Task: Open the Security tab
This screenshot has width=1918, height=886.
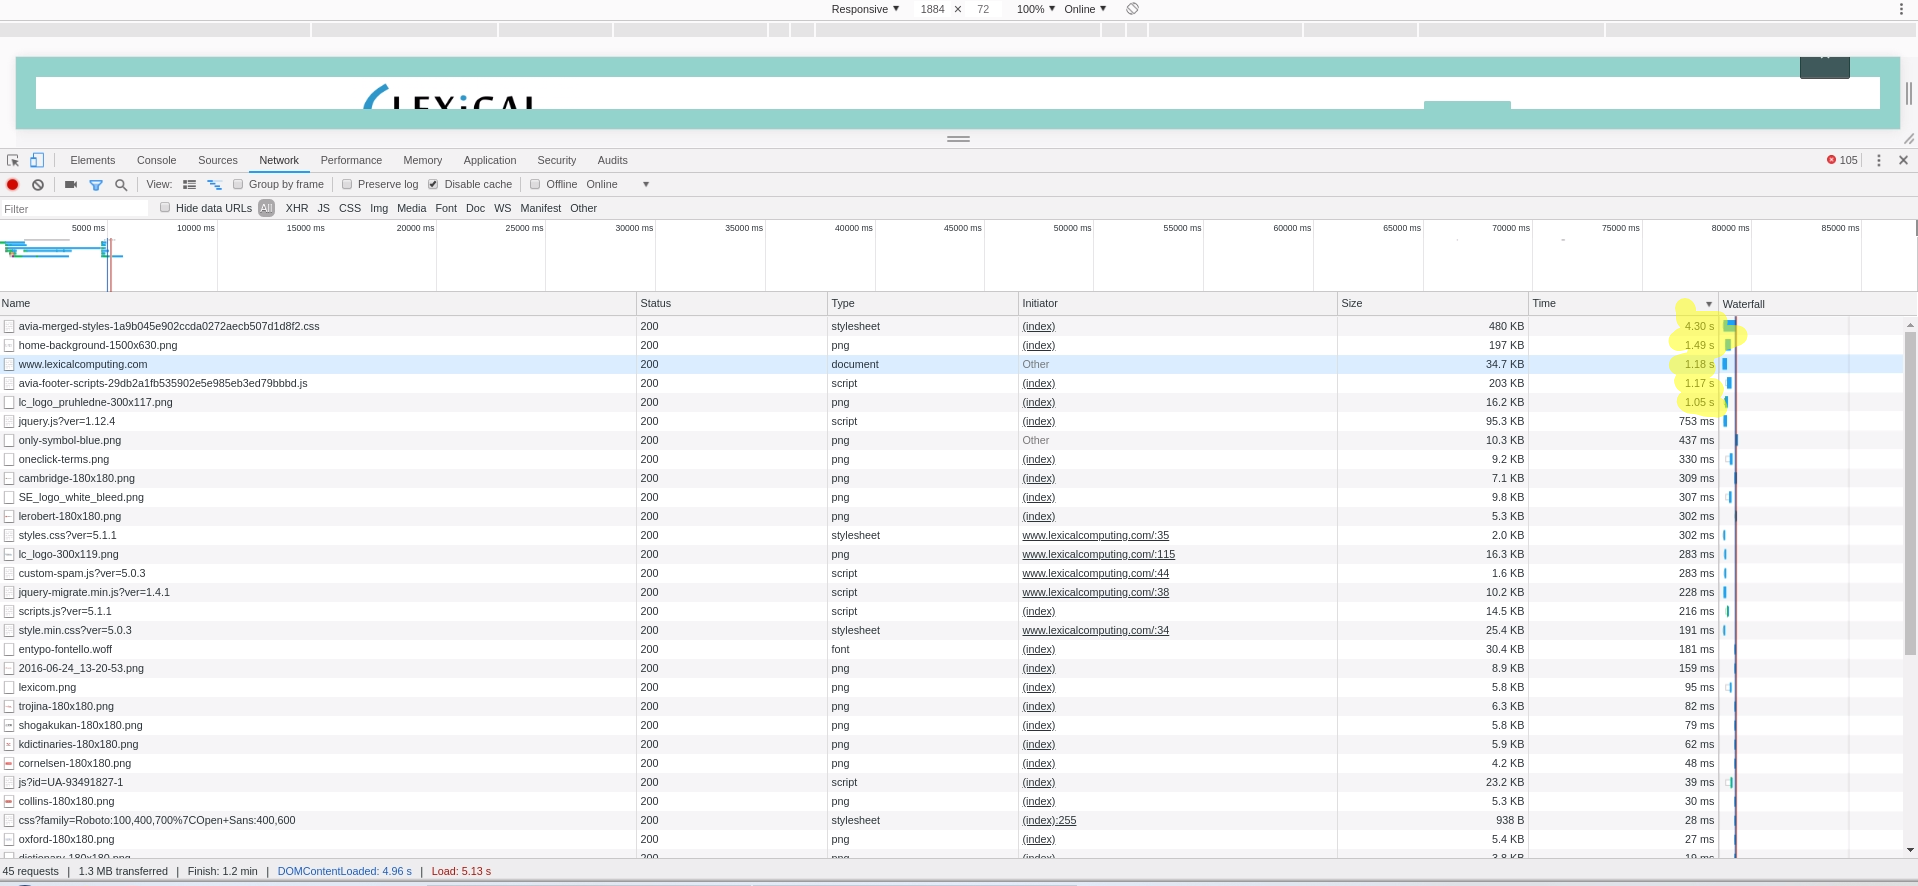Action: [557, 160]
